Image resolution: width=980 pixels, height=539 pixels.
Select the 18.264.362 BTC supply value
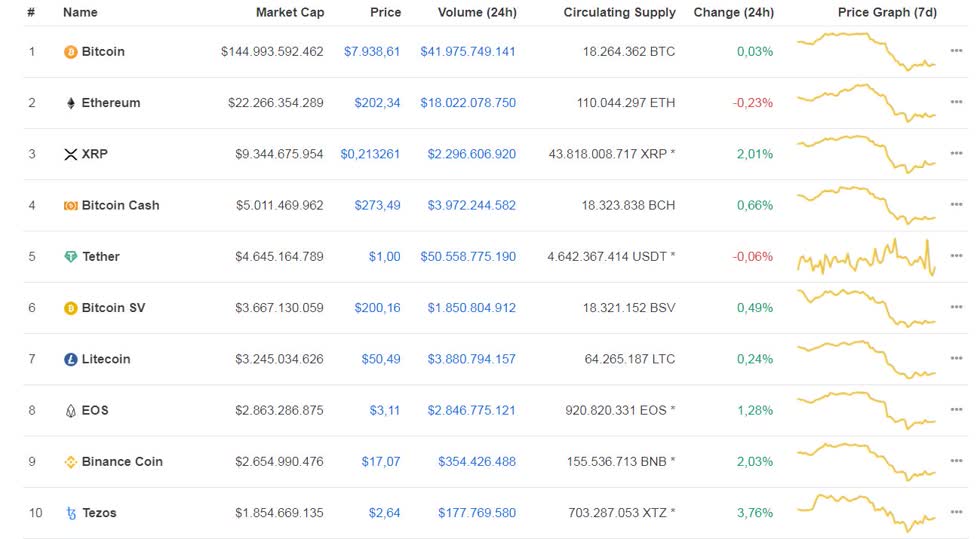click(x=629, y=51)
